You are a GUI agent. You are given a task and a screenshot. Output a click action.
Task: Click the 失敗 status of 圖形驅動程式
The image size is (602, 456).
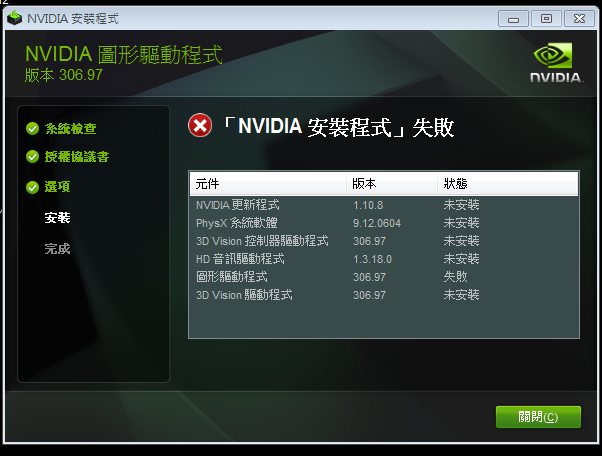(x=455, y=277)
